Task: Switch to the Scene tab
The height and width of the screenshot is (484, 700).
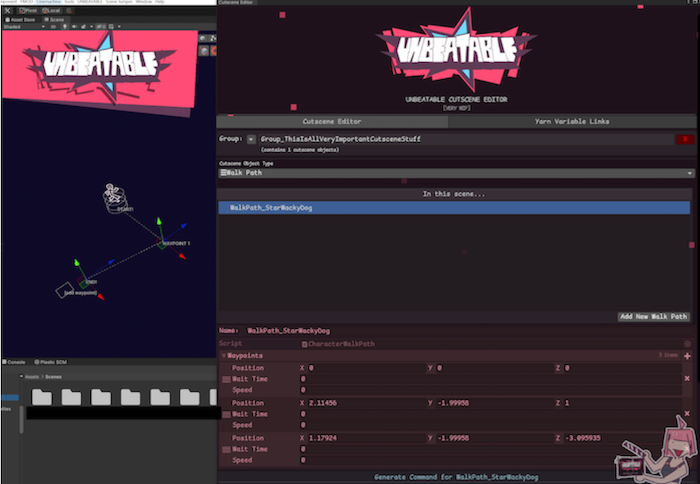Action: click(x=54, y=20)
